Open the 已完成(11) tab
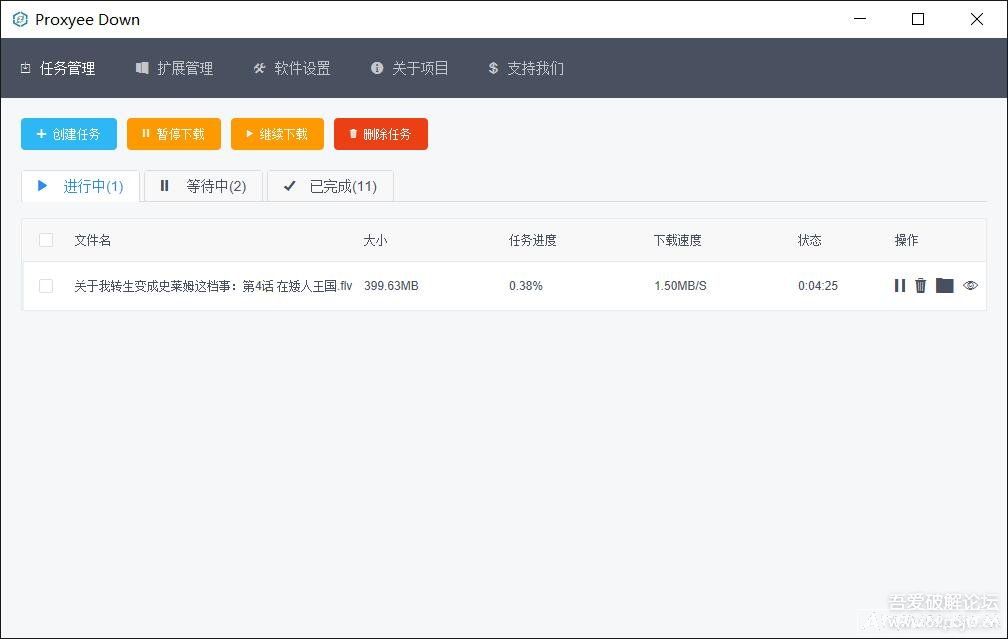This screenshot has height=639, width=1008. [x=330, y=185]
